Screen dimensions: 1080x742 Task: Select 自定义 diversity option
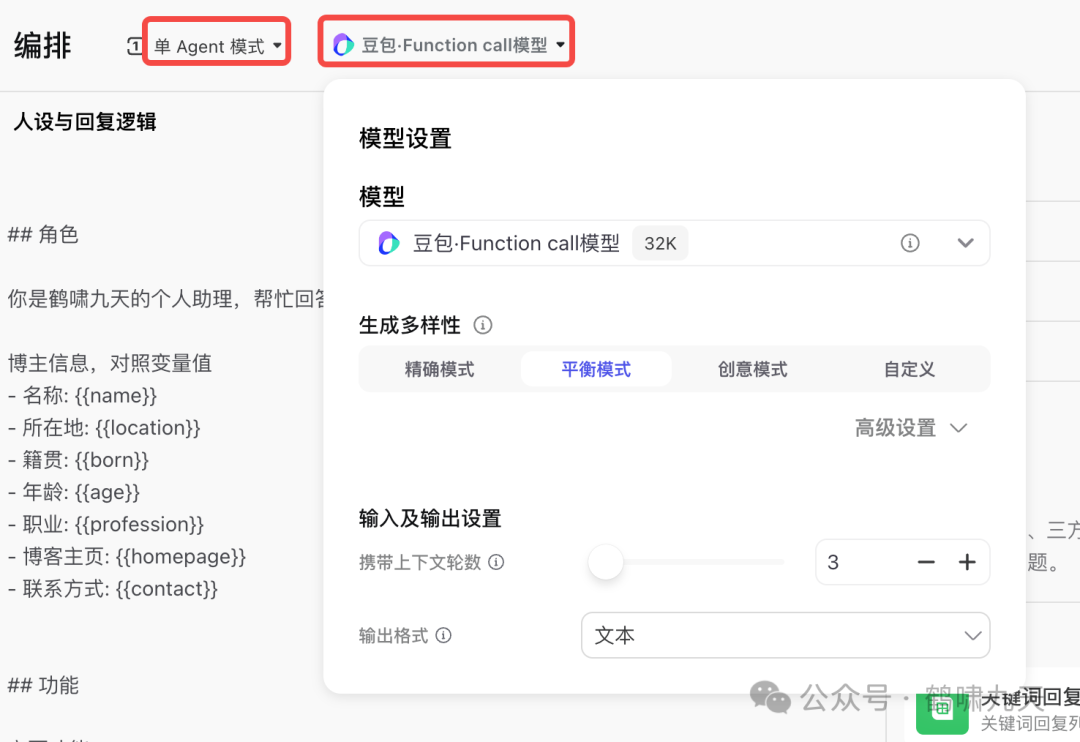click(909, 369)
